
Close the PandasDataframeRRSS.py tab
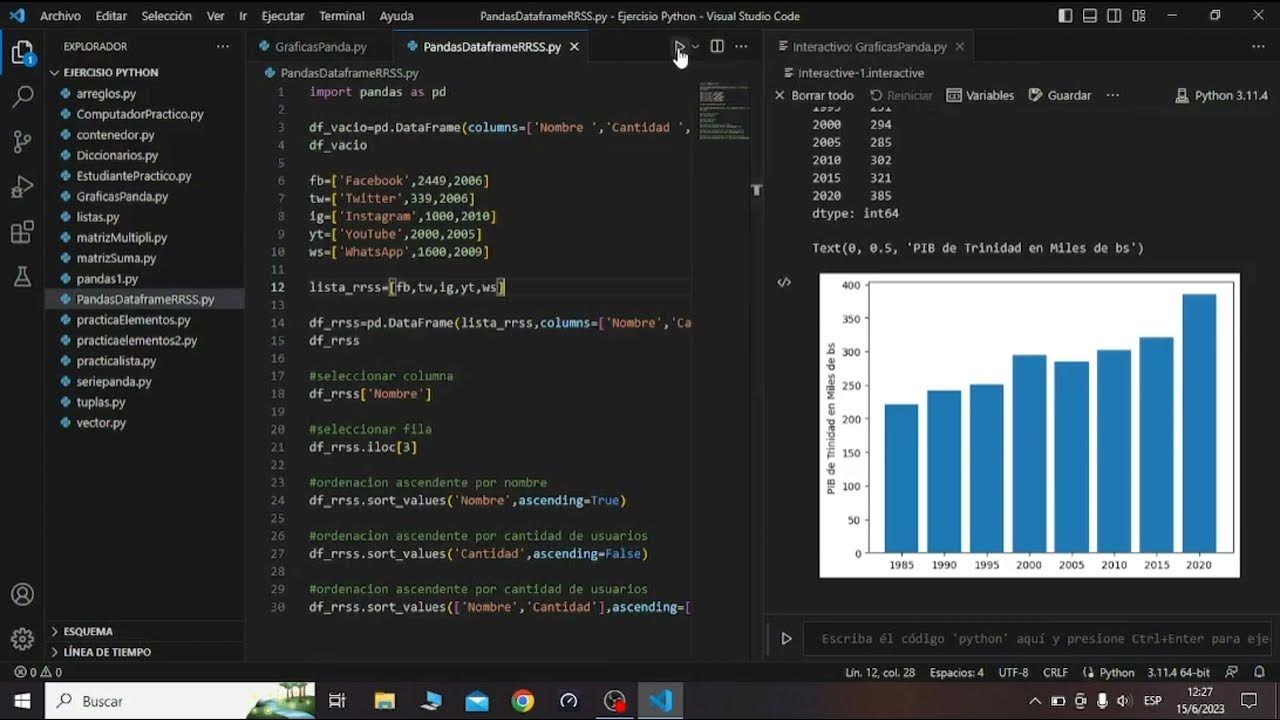574,47
